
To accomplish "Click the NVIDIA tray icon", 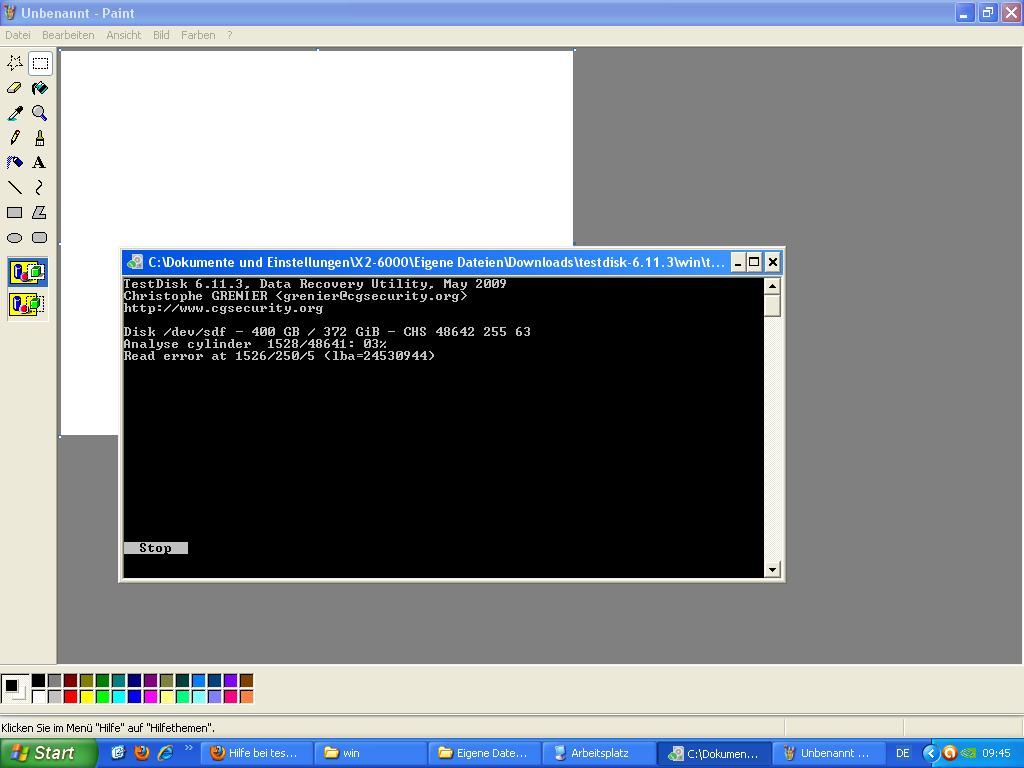I will coord(968,753).
